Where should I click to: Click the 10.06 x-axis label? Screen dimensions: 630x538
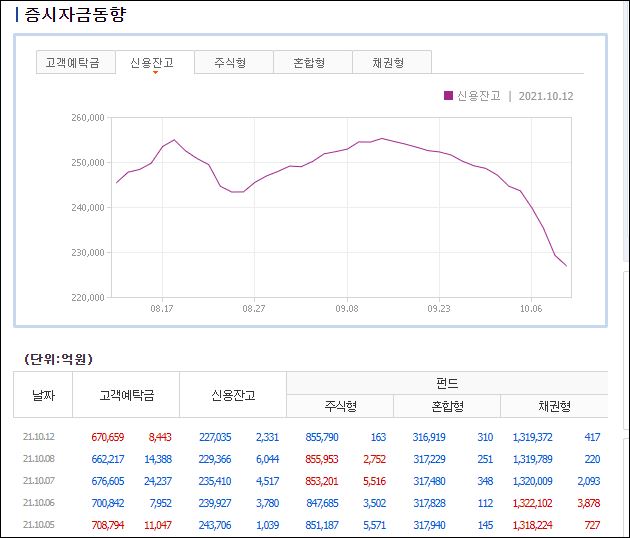tap(531, 309)
